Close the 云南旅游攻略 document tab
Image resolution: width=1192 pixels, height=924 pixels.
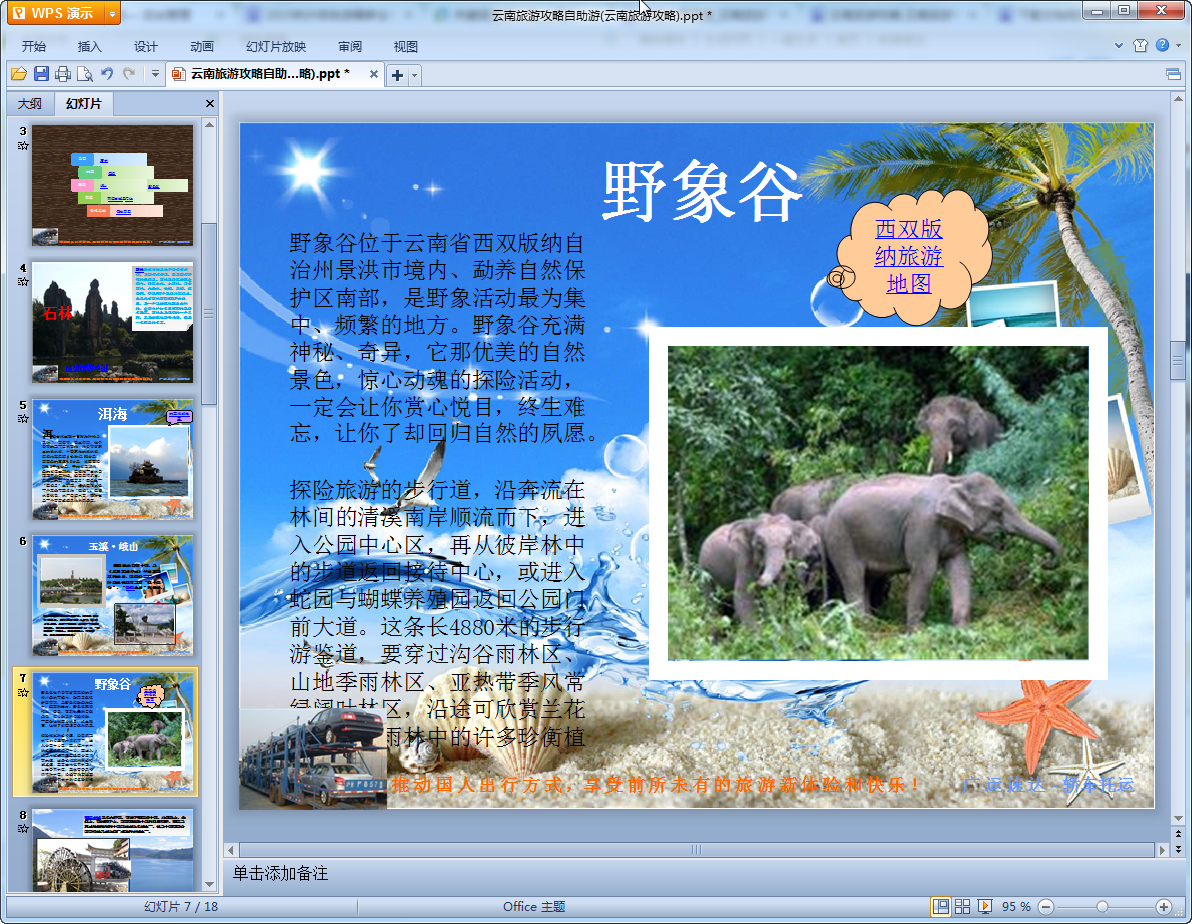point(373,74)
